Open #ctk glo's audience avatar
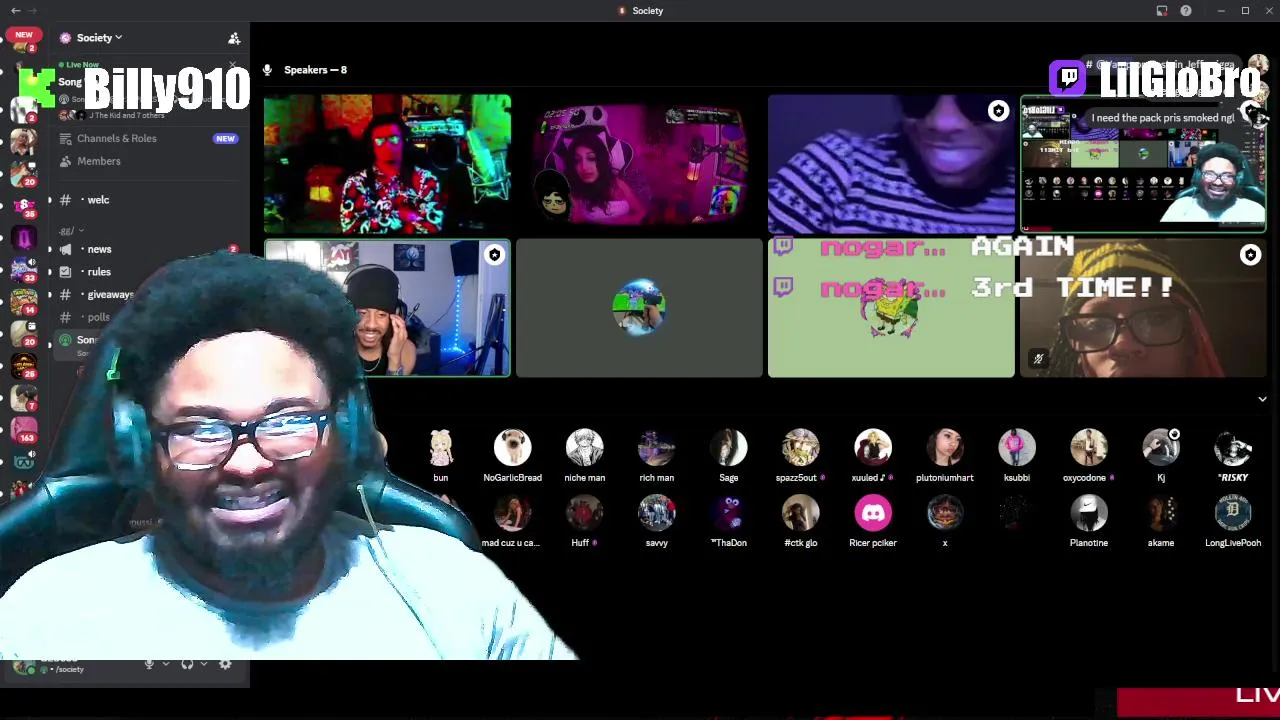 coord(801,513)
